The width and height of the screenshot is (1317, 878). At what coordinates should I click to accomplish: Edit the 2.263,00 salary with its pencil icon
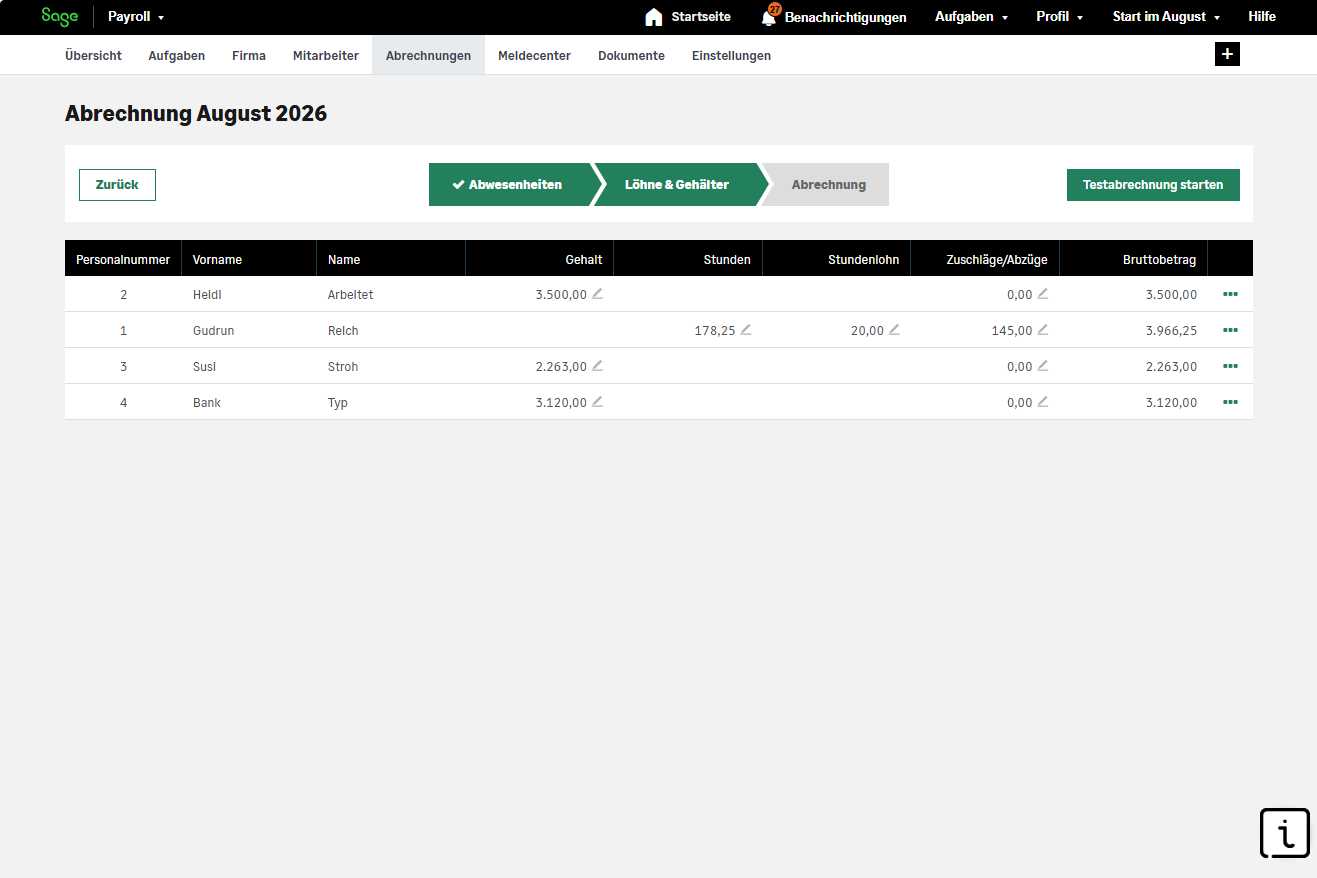coord(597,366)
